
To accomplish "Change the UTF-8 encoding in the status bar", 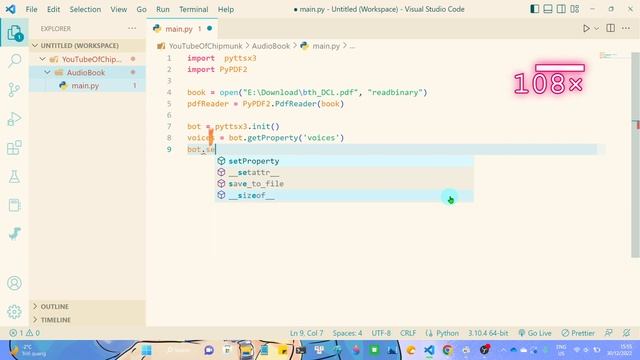I will point(381,333).
